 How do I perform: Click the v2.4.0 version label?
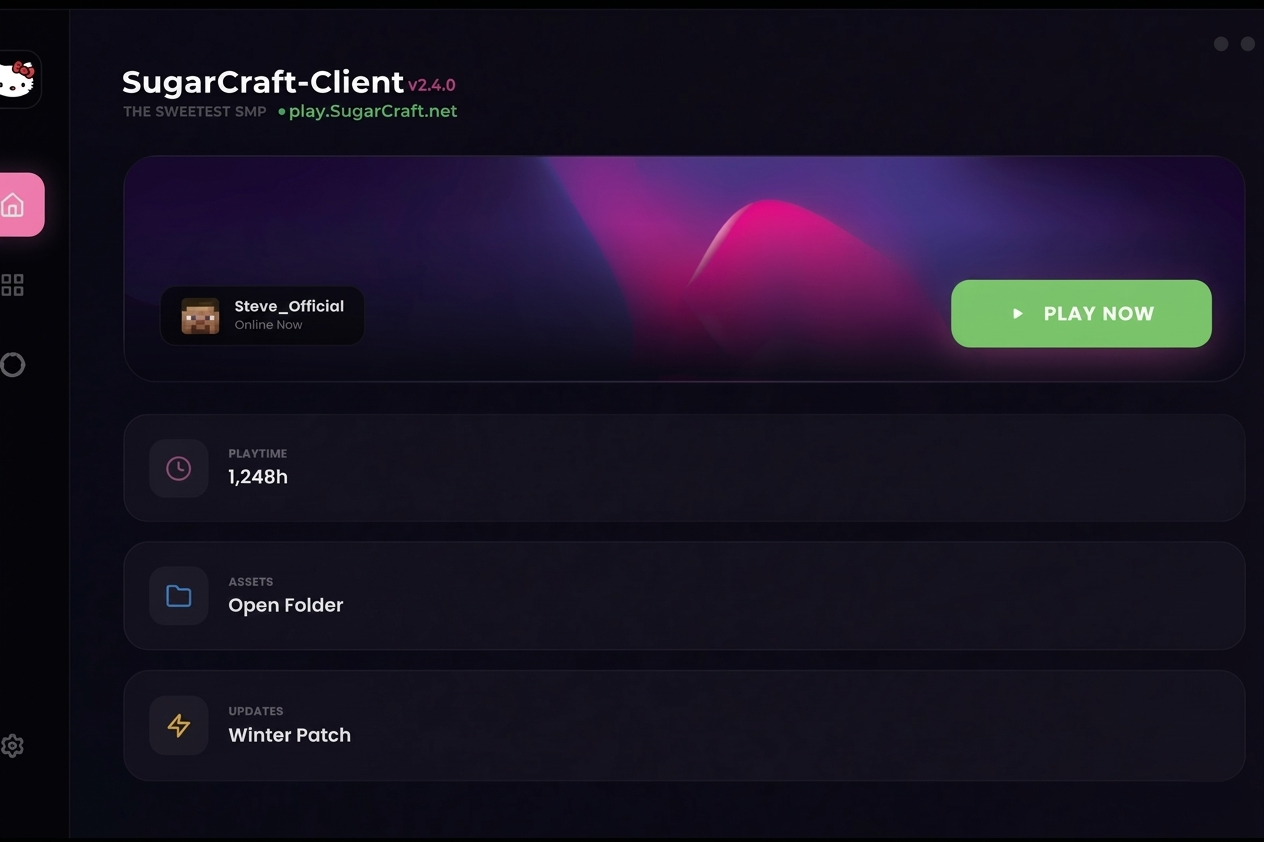tap(431, 85)
